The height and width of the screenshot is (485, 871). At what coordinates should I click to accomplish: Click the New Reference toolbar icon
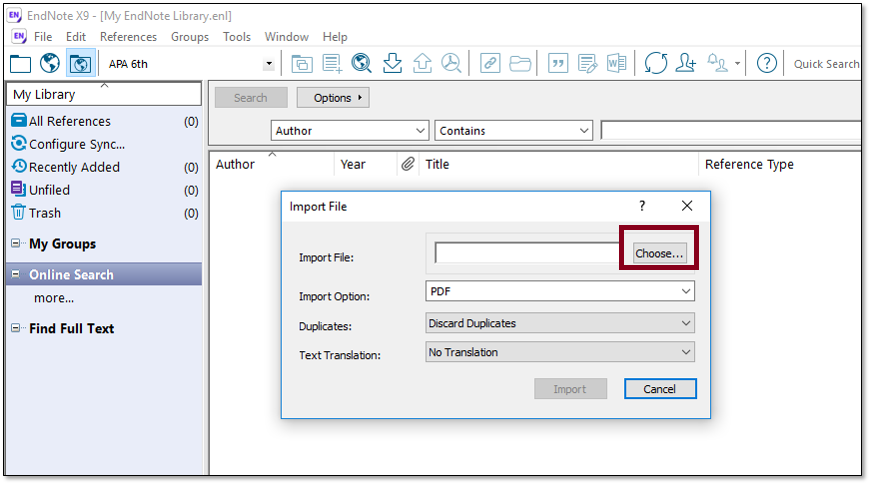click(x=332, y=63)
